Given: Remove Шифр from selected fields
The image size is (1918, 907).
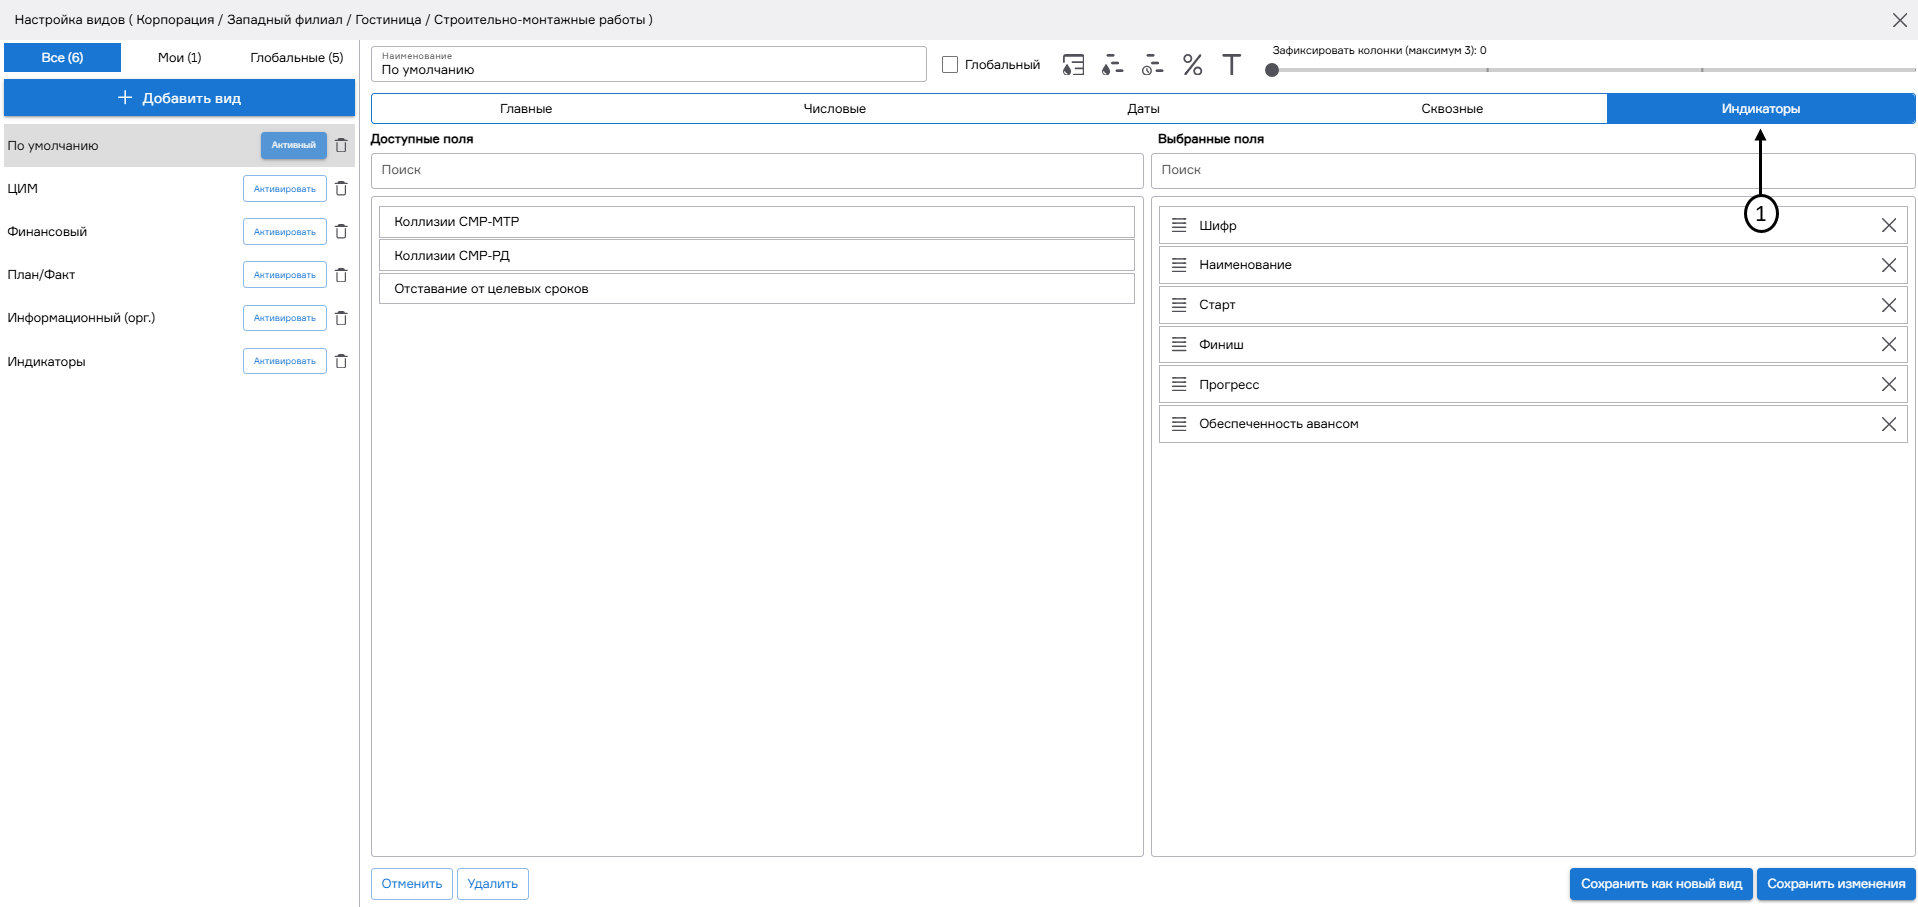Looking at the screenshot, I should pos(1888,226).
